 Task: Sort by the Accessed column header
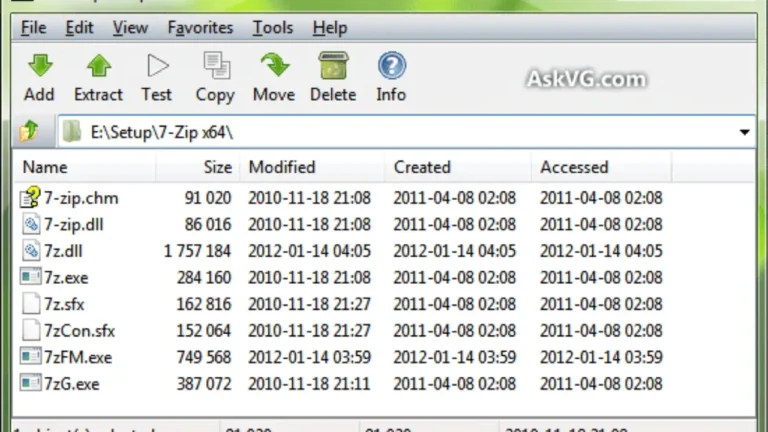(601, 168)
